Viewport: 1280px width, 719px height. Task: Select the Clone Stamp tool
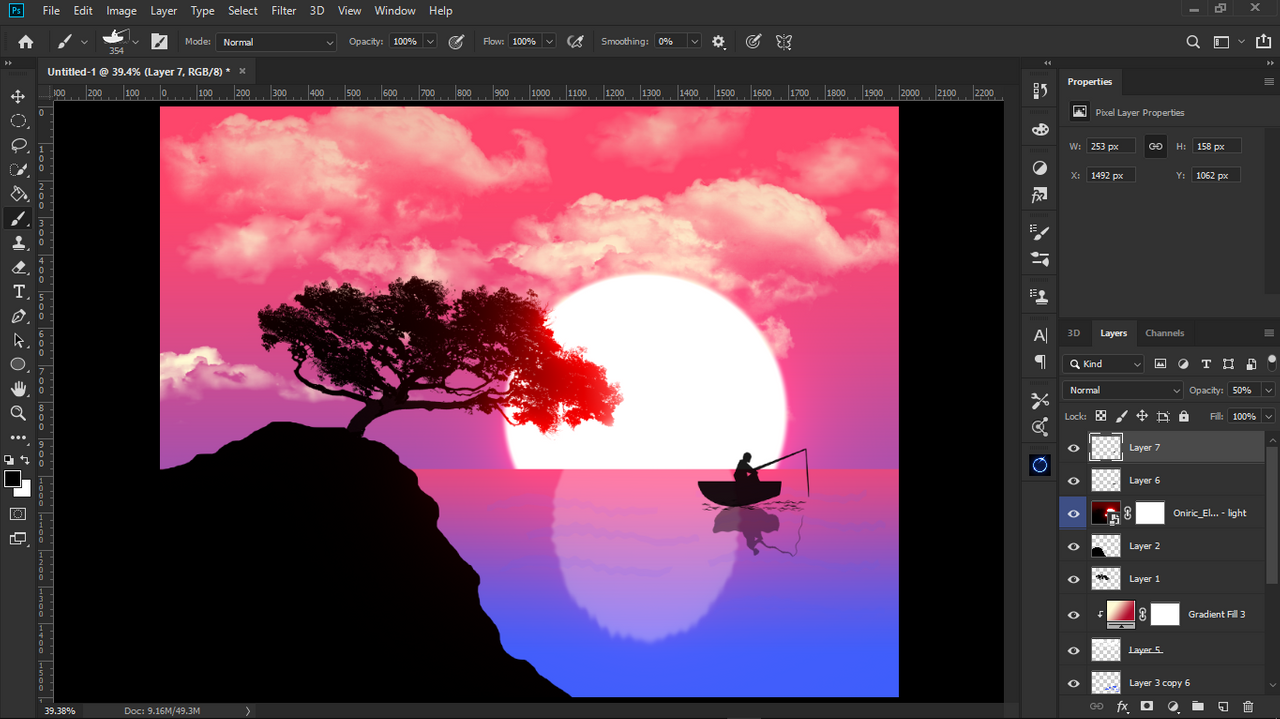click(x=18, y=243)
